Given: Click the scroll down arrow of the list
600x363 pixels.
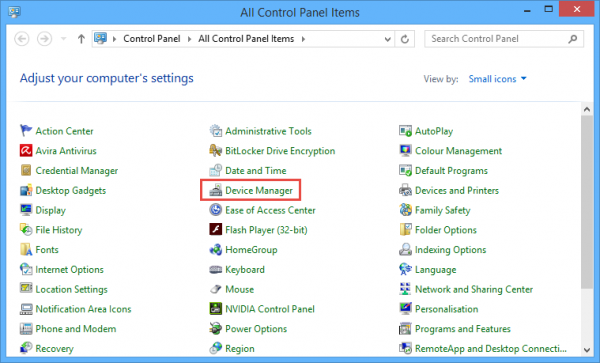Looking at the screenshot, I should 587,350.
